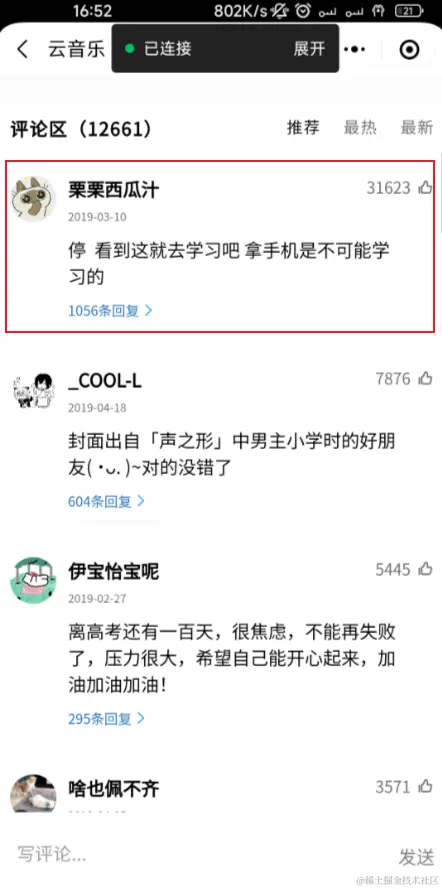Open _COOL-L's avatar picture
Screen dimensions: 442x889
click(x=33, y=390)
